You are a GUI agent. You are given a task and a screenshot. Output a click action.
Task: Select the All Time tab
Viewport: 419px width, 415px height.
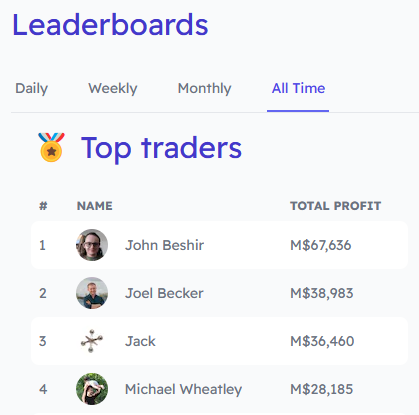tap(298, 88)
